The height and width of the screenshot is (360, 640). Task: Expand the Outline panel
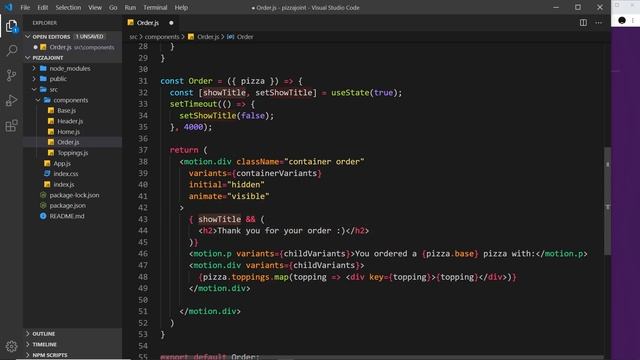tap(28, 333)
